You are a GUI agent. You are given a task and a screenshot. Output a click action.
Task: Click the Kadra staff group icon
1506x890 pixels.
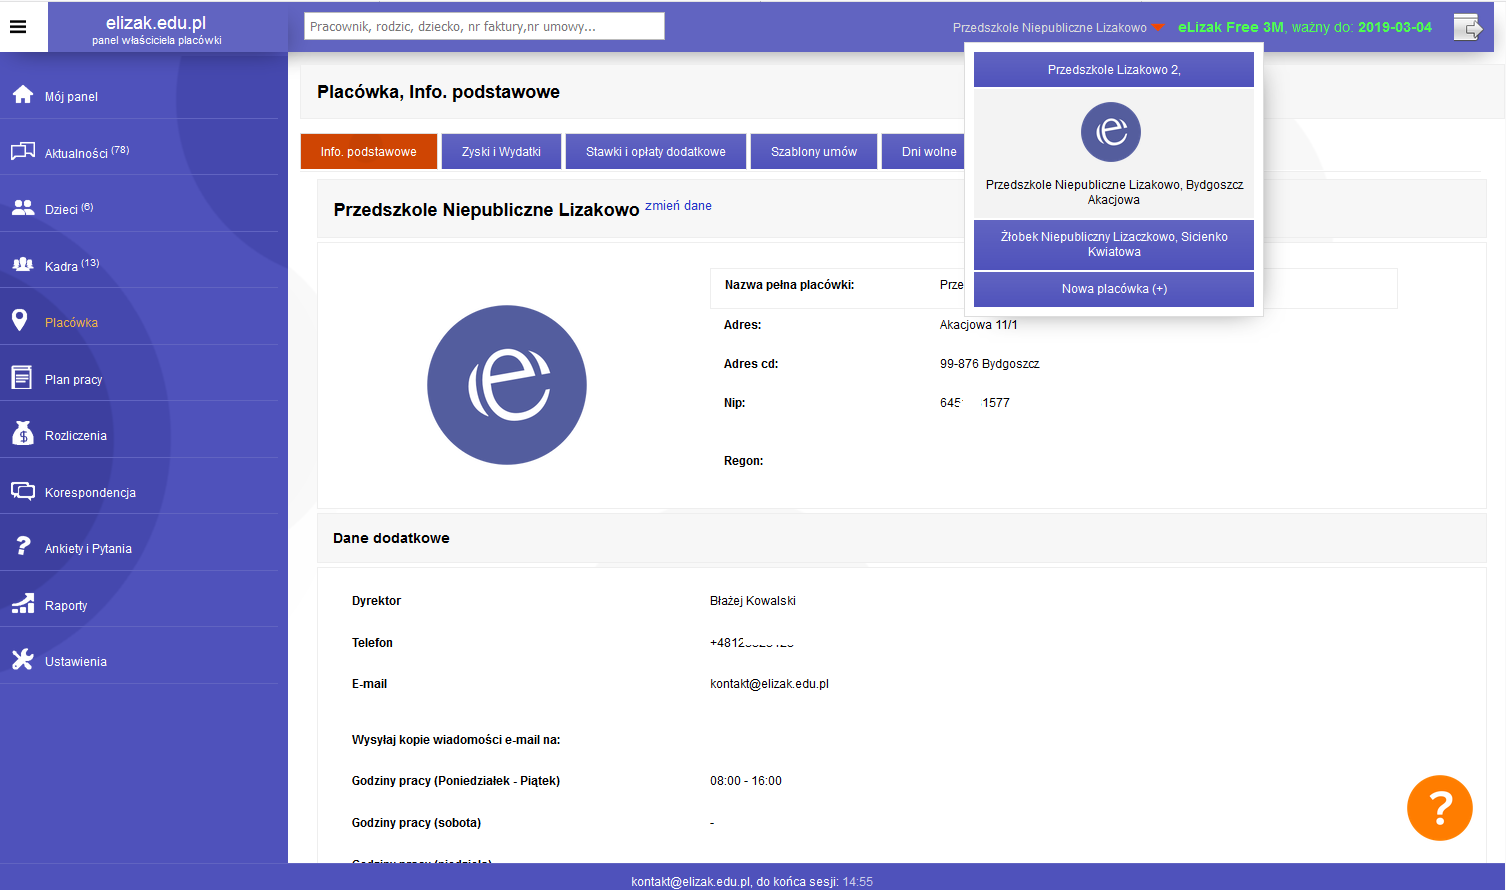click(23, 264)
